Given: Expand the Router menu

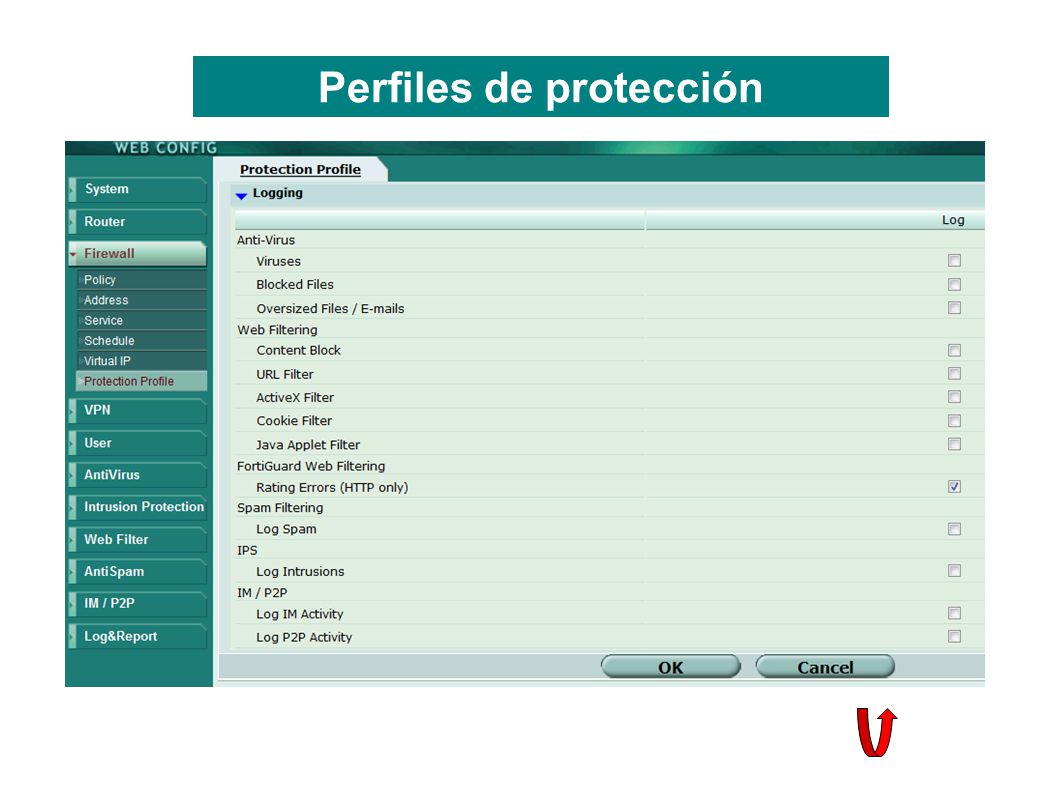Looking at the screenshot, I should (x=138, y=222).
